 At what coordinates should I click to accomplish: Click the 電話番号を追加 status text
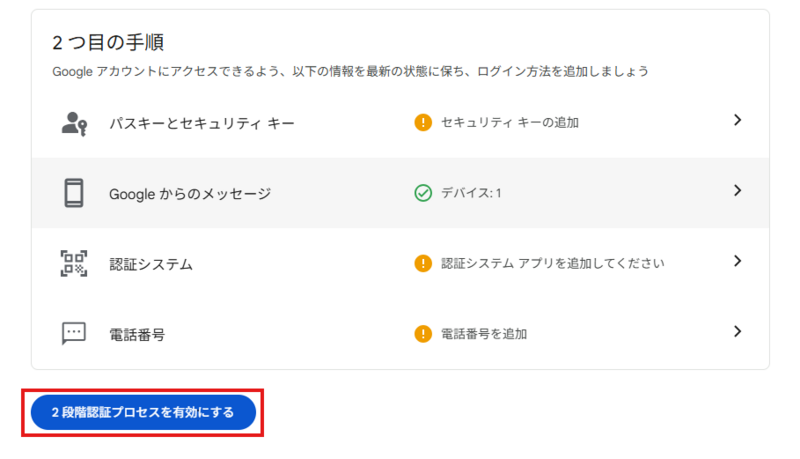pyautogui.click(x=484, y=334)
